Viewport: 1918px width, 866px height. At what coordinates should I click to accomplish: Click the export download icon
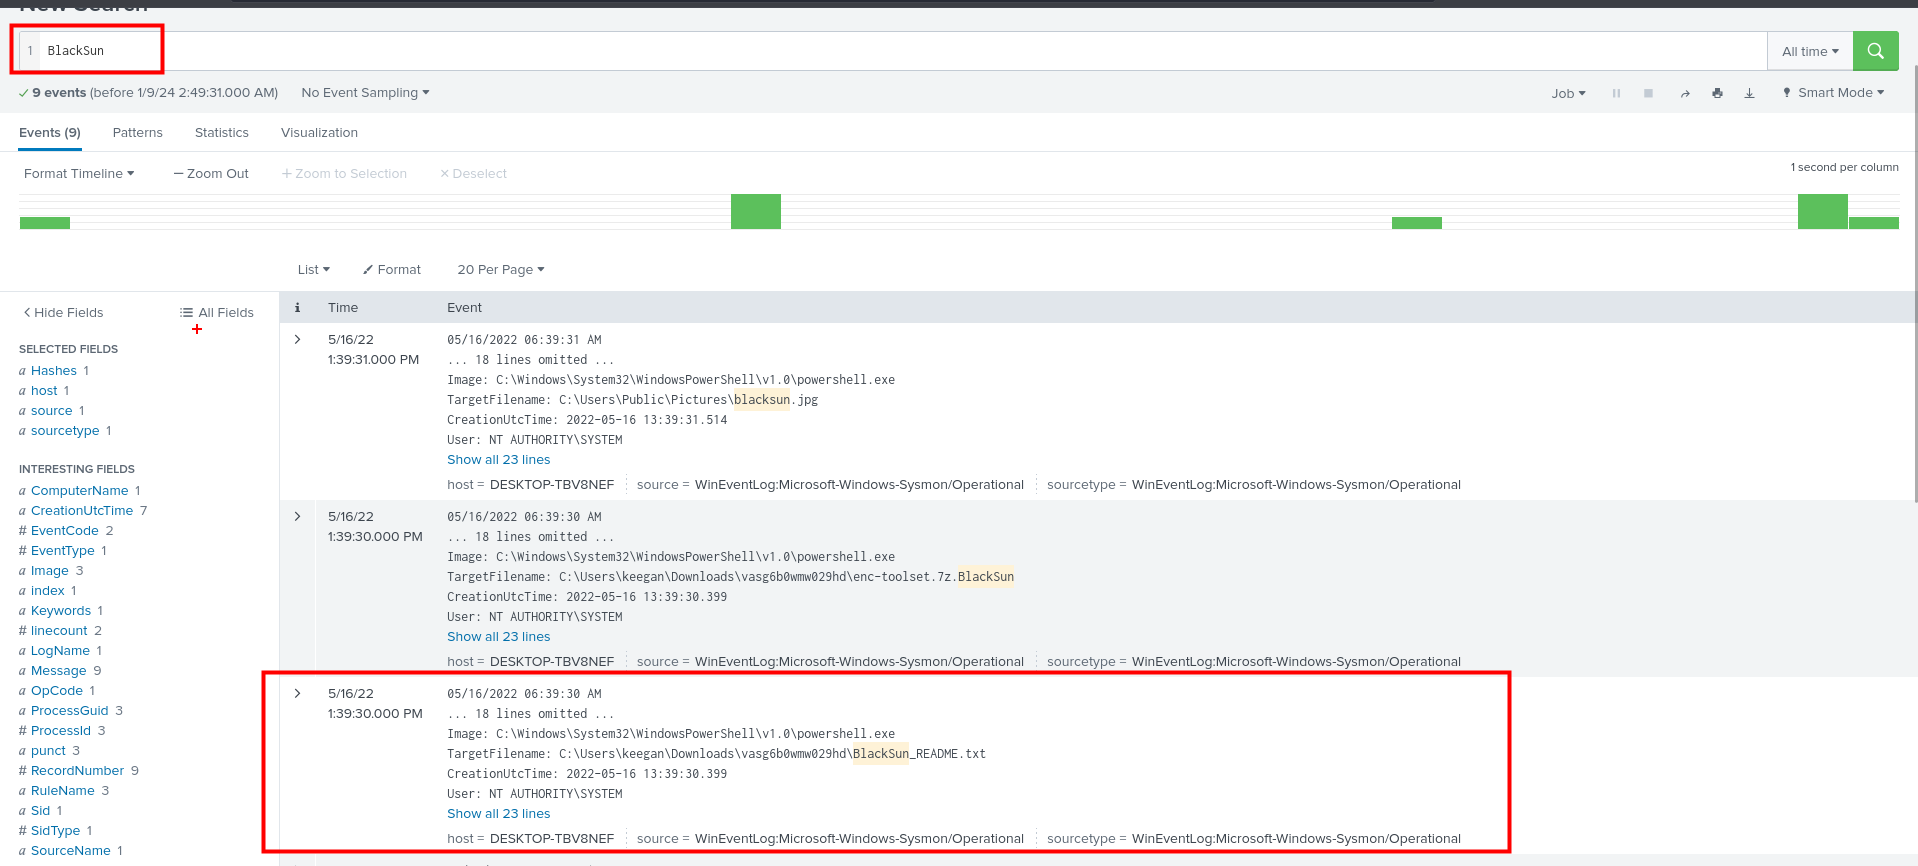pos(1749,93)
